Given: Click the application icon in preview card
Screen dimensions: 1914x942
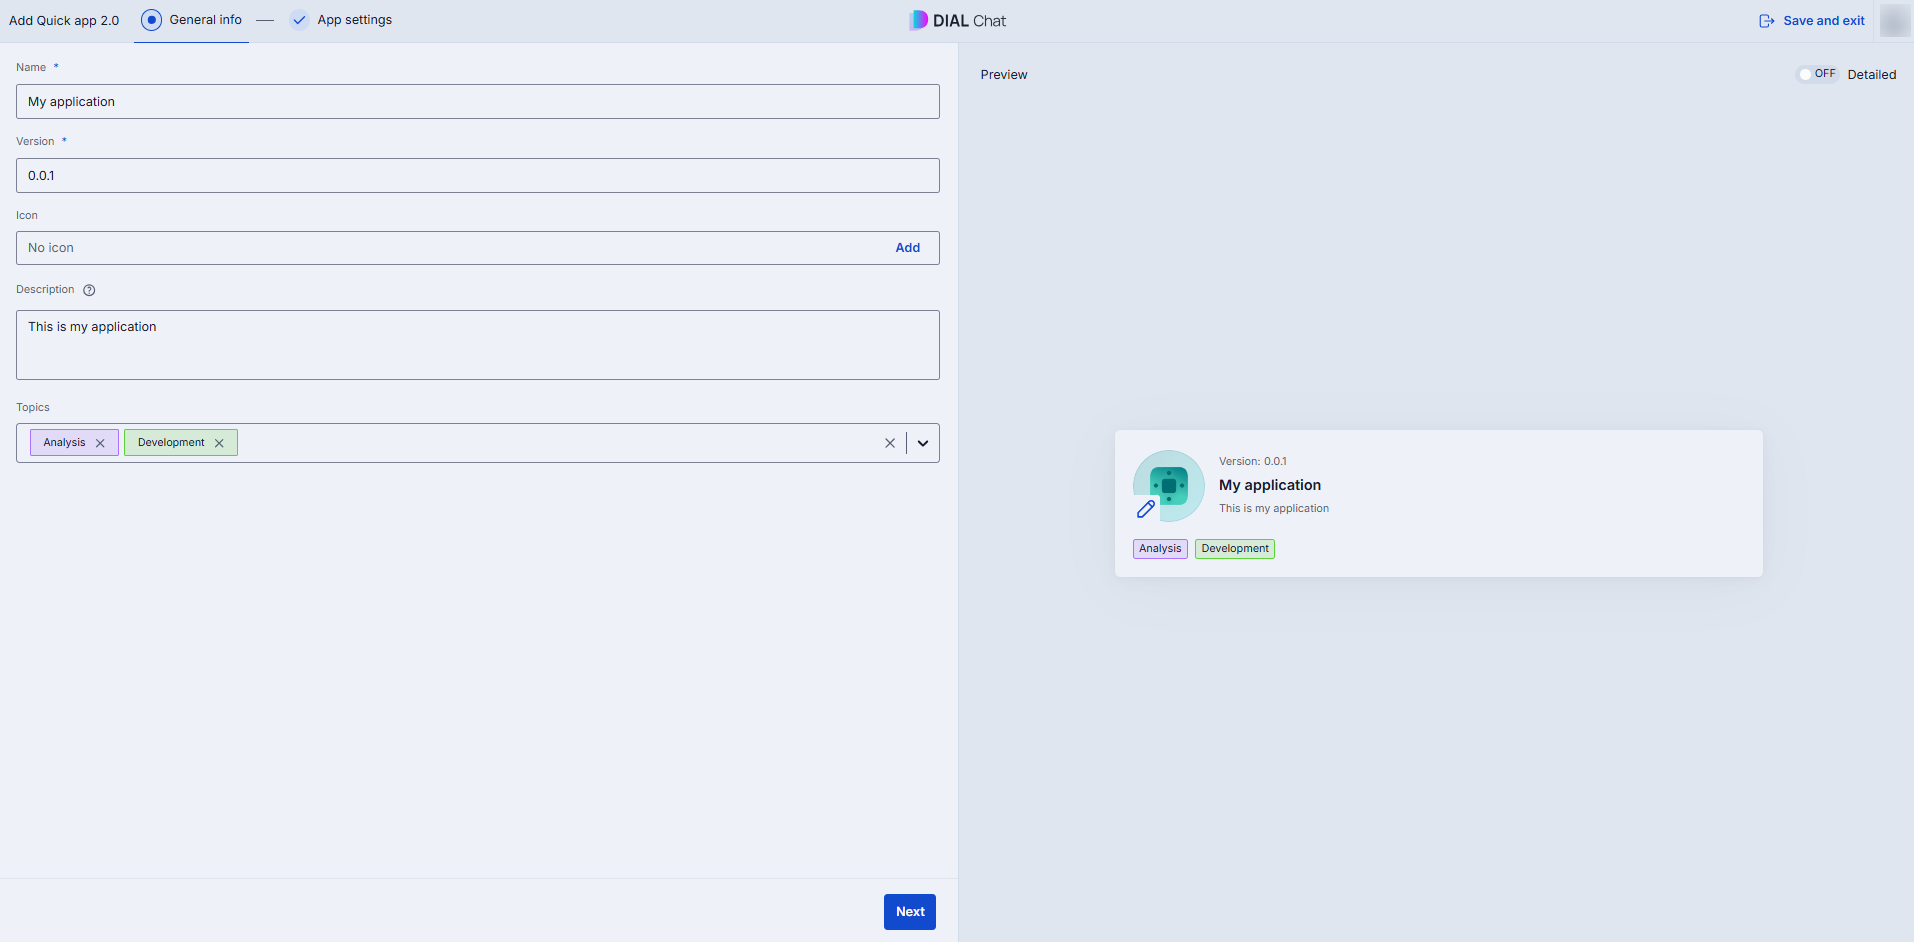Looking at the screenshot, I should (x=1169, y=486).
